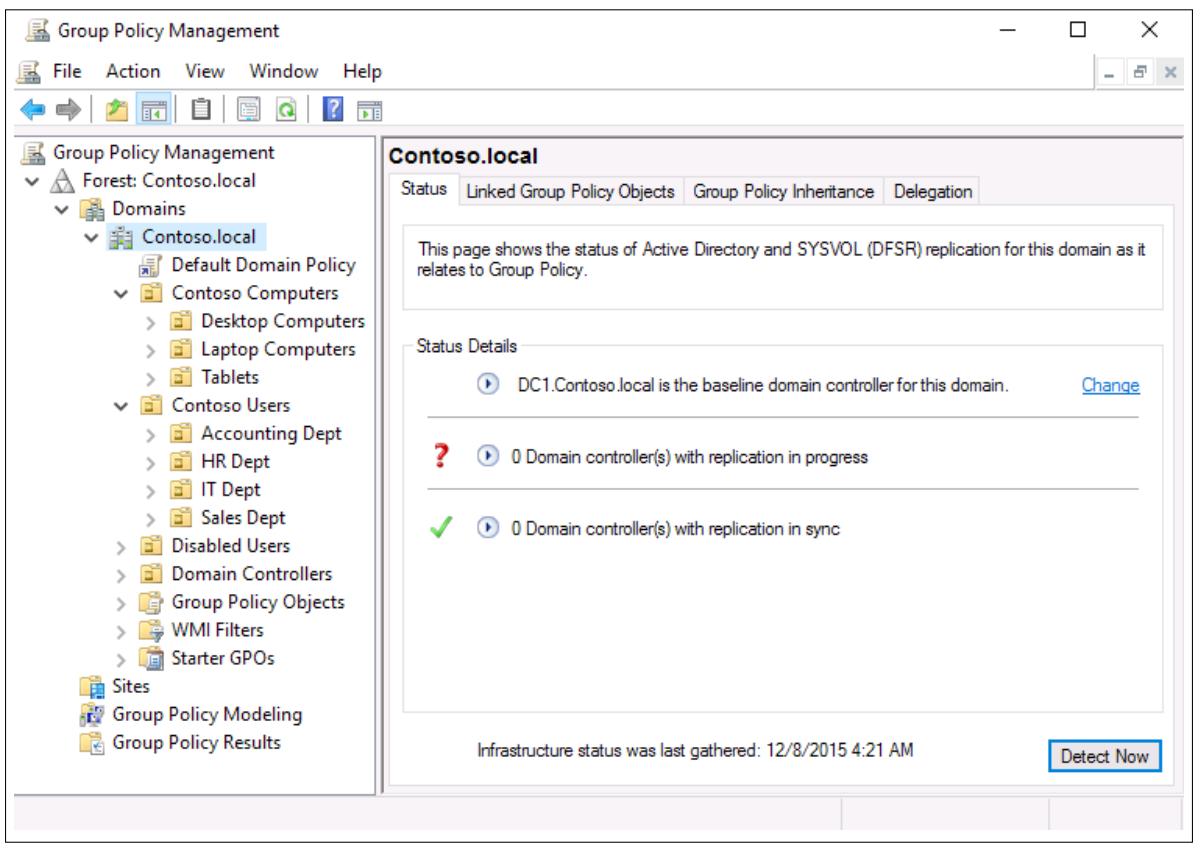Expand the HR Dept OU
The image size is (1201, 849).
tap(149, 462)
